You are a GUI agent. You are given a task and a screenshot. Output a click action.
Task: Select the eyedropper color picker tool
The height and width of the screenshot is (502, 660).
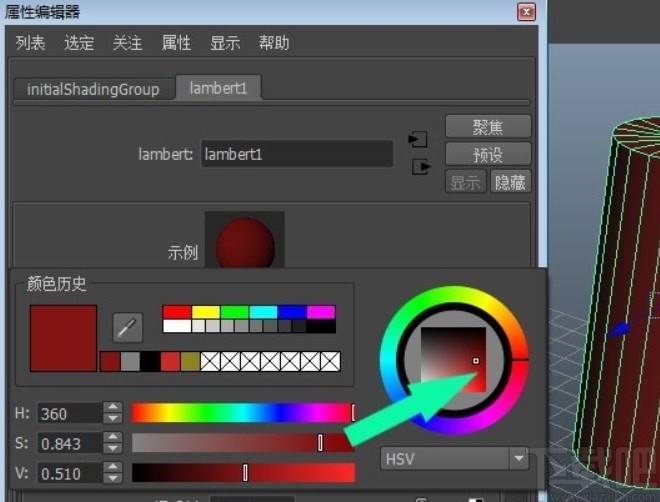(128, 327)
